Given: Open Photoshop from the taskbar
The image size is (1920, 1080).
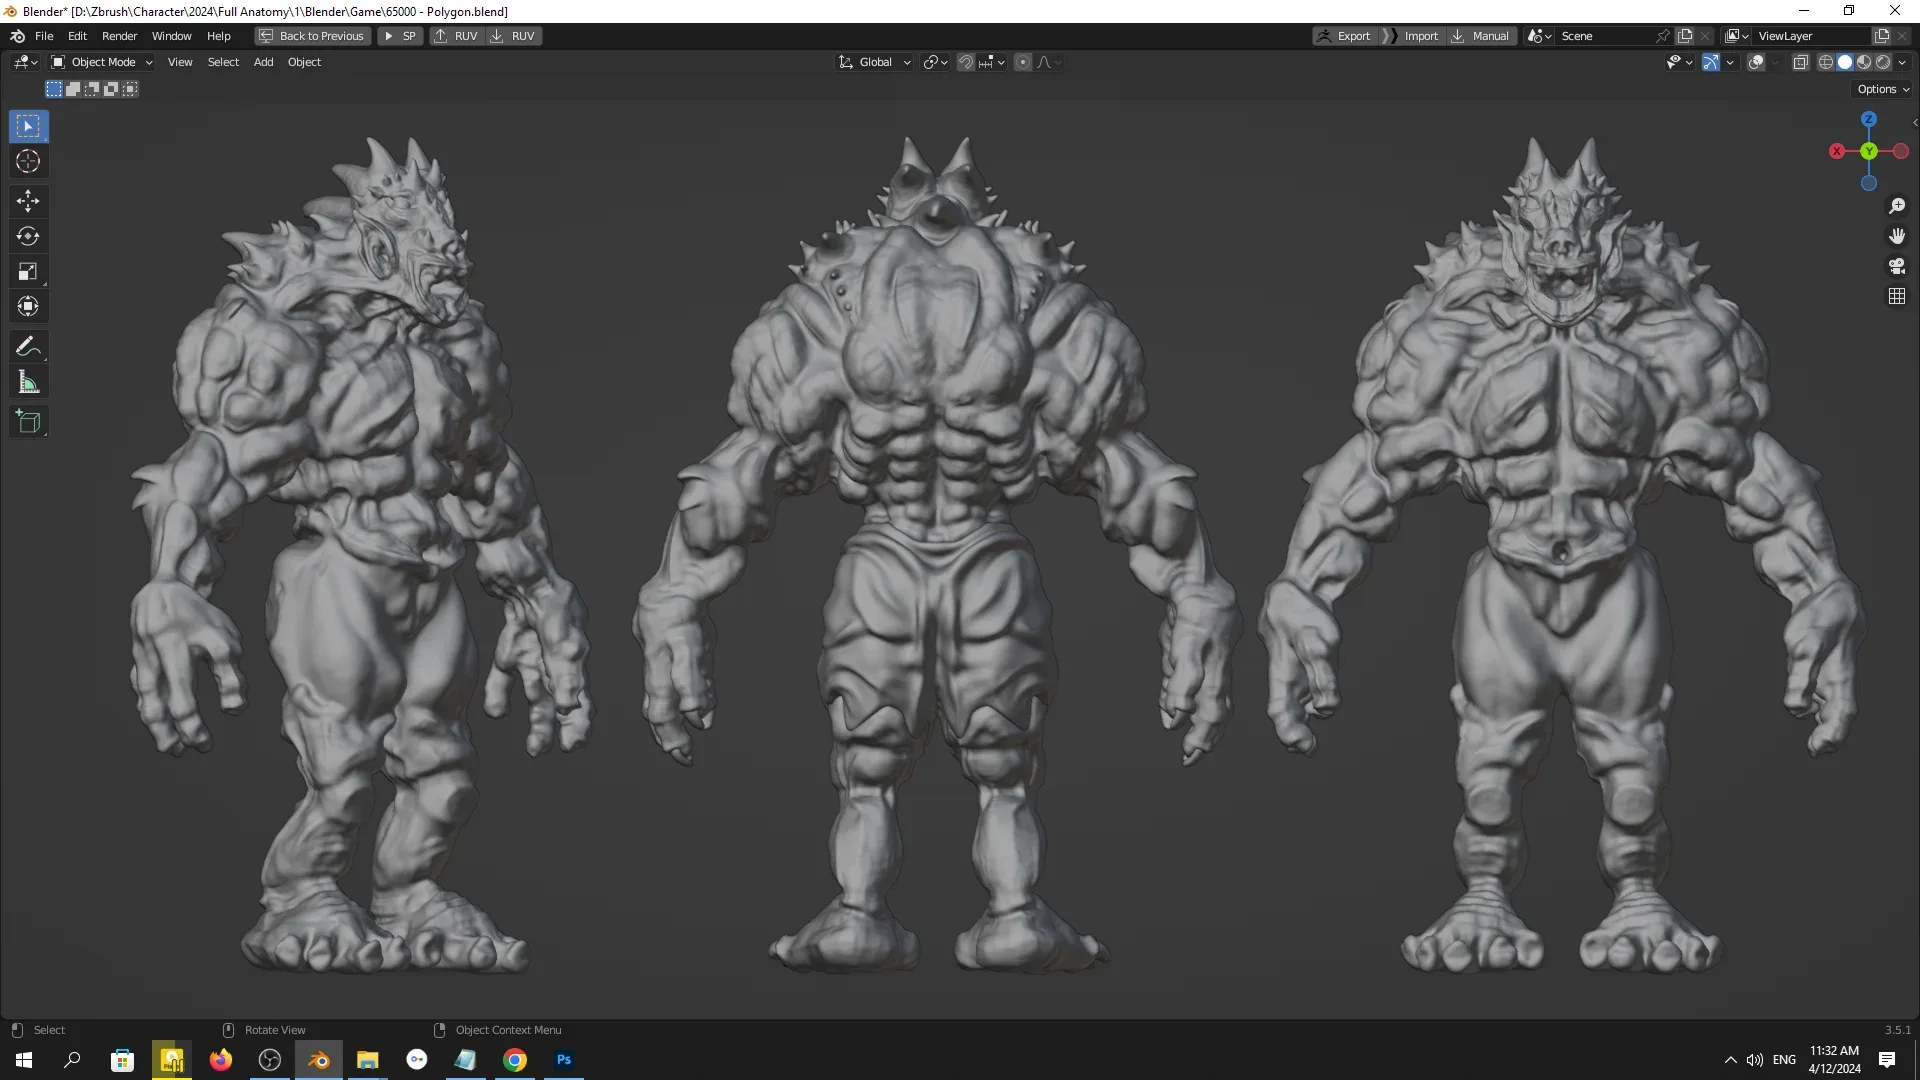Looking at the screenshot, I should [564, 1060].
